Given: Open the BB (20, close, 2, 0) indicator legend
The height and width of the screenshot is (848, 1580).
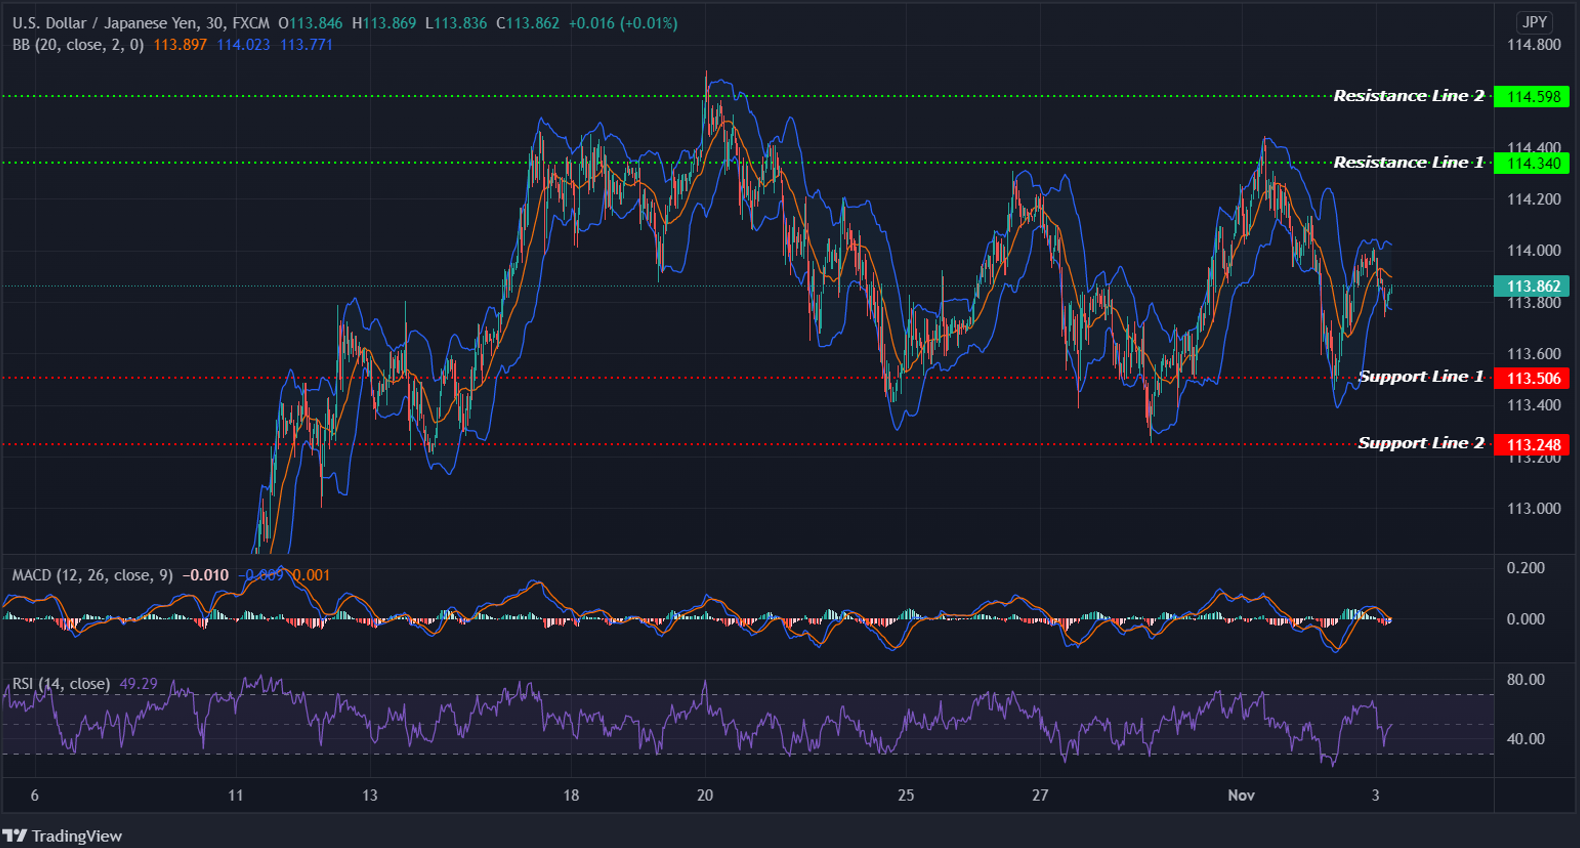Looking at the screenshot, I should coord(78,45).
